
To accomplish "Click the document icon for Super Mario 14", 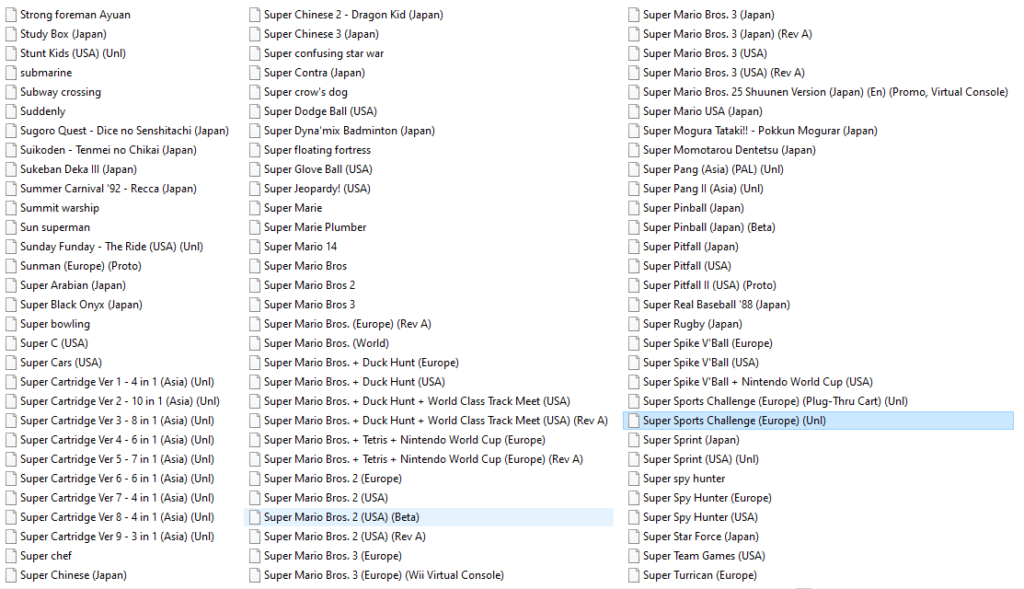I will (x=254, y=247).
